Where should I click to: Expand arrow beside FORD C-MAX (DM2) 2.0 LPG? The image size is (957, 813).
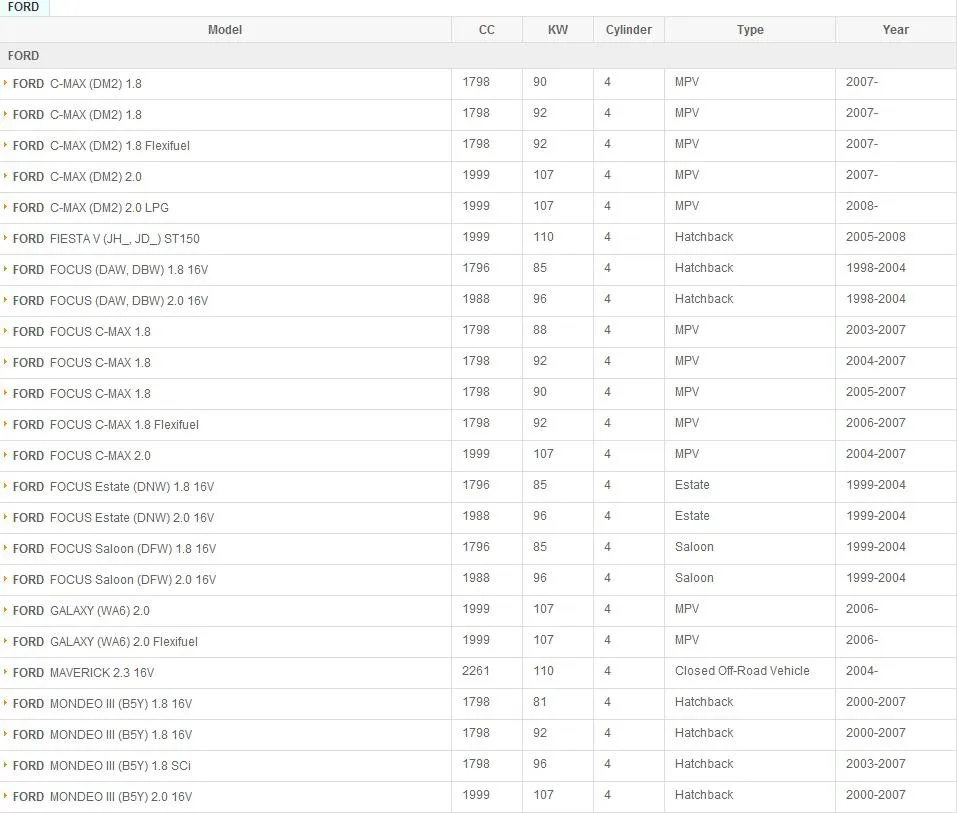point(5,207)
